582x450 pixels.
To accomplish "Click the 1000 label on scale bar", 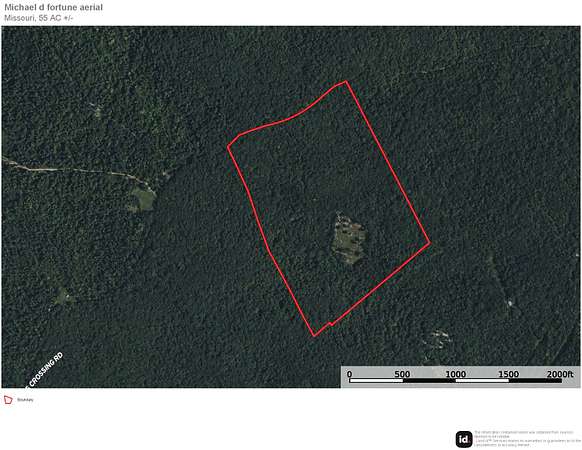I will click(x=455, y=374).
